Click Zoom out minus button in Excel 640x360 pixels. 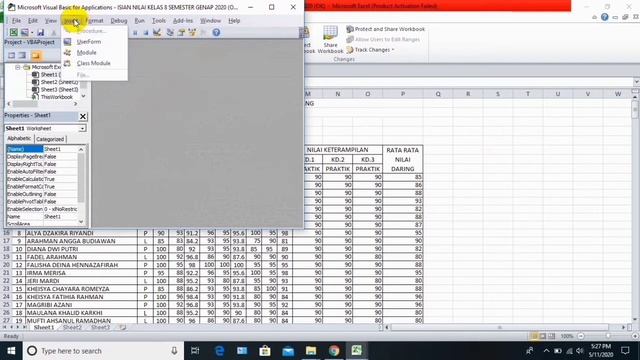tap(581, 336)
